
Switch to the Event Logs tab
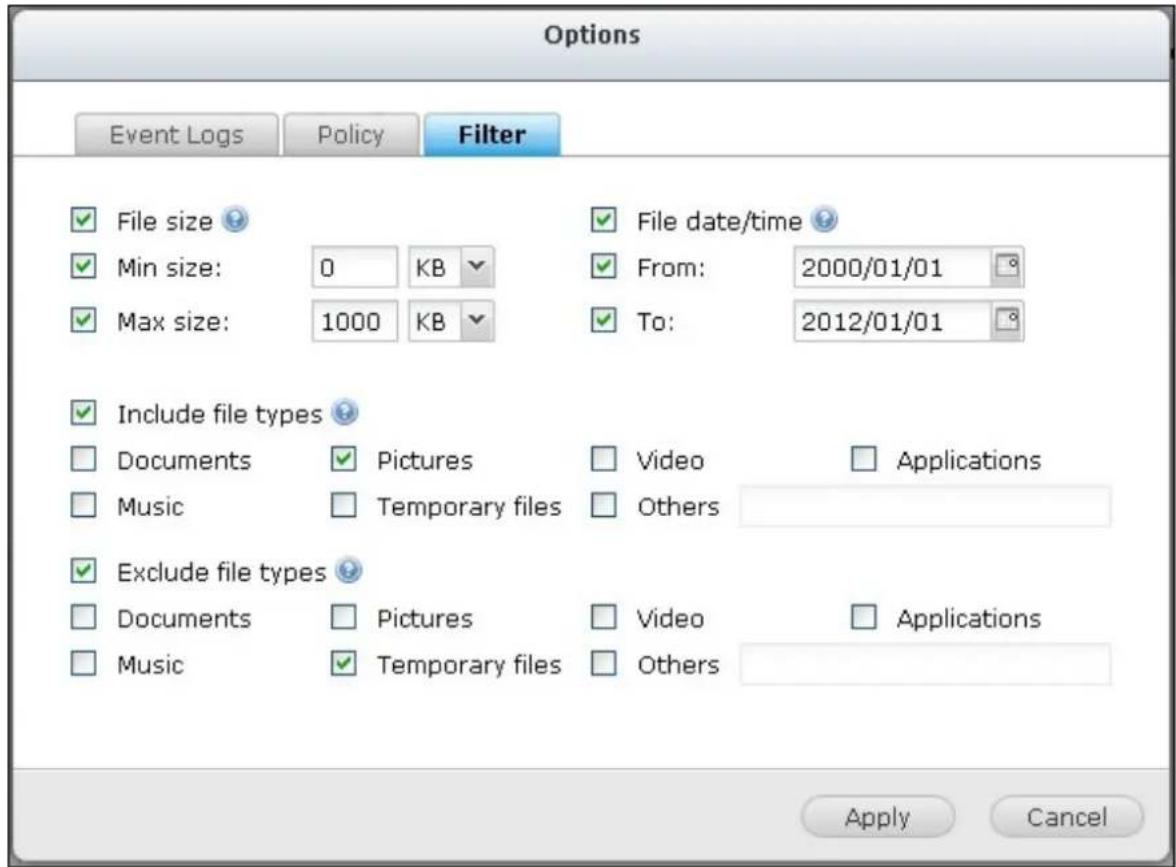click(x=176, y=135)
